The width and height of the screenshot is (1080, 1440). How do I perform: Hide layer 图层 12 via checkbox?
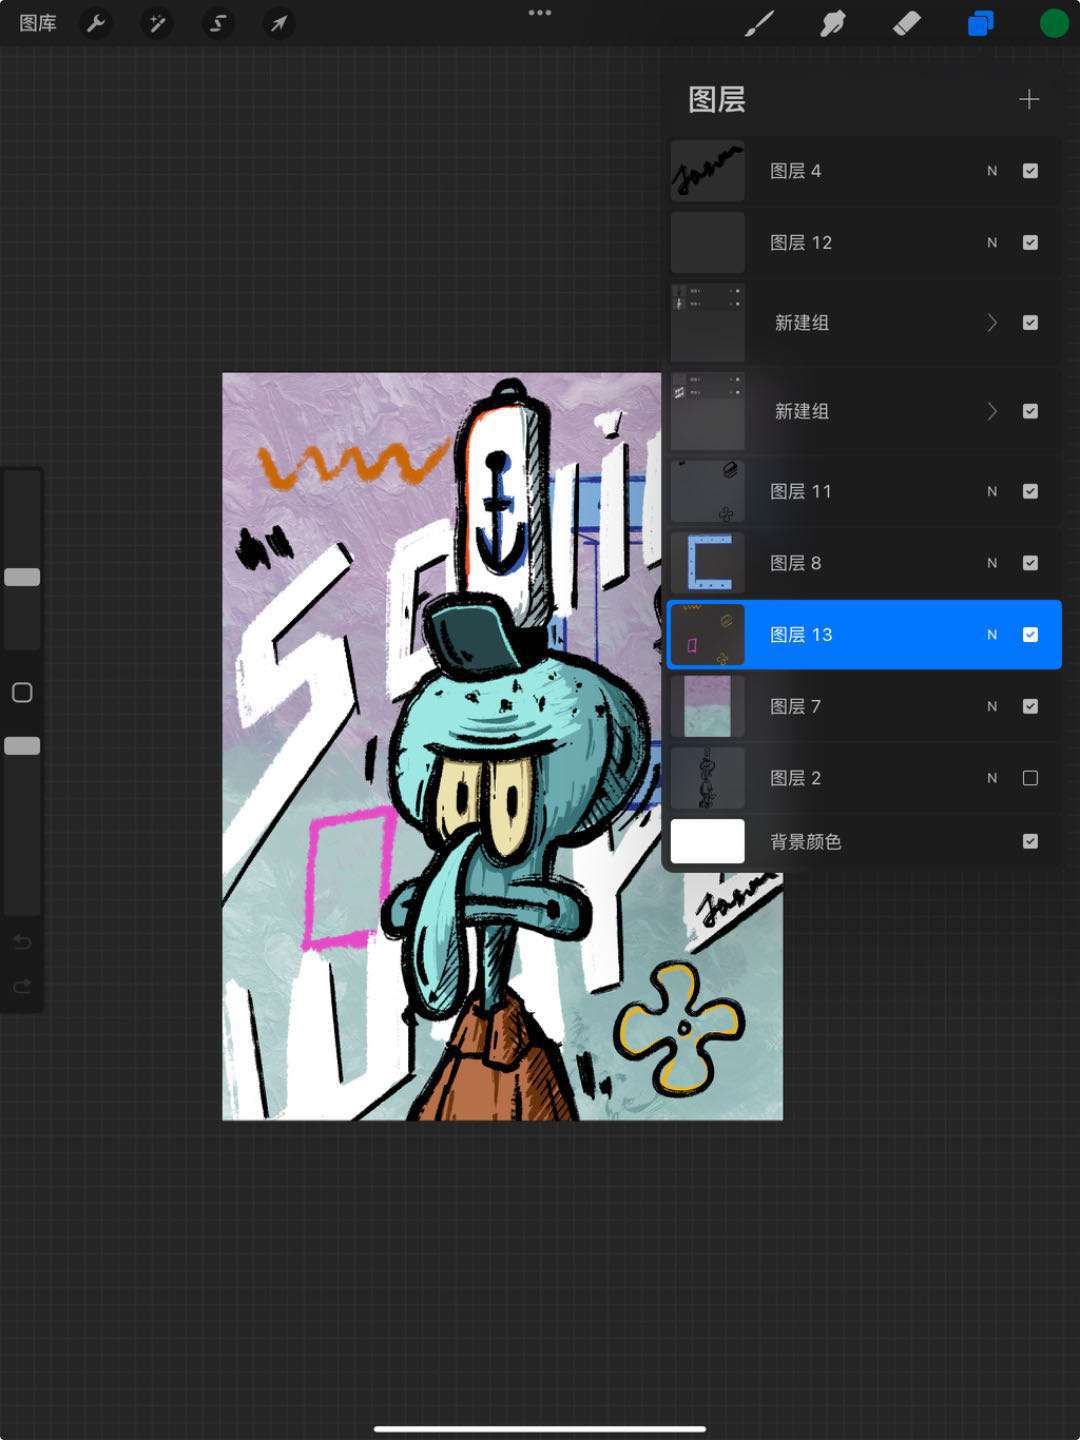pyautogui.click(x=1030, y=243)
